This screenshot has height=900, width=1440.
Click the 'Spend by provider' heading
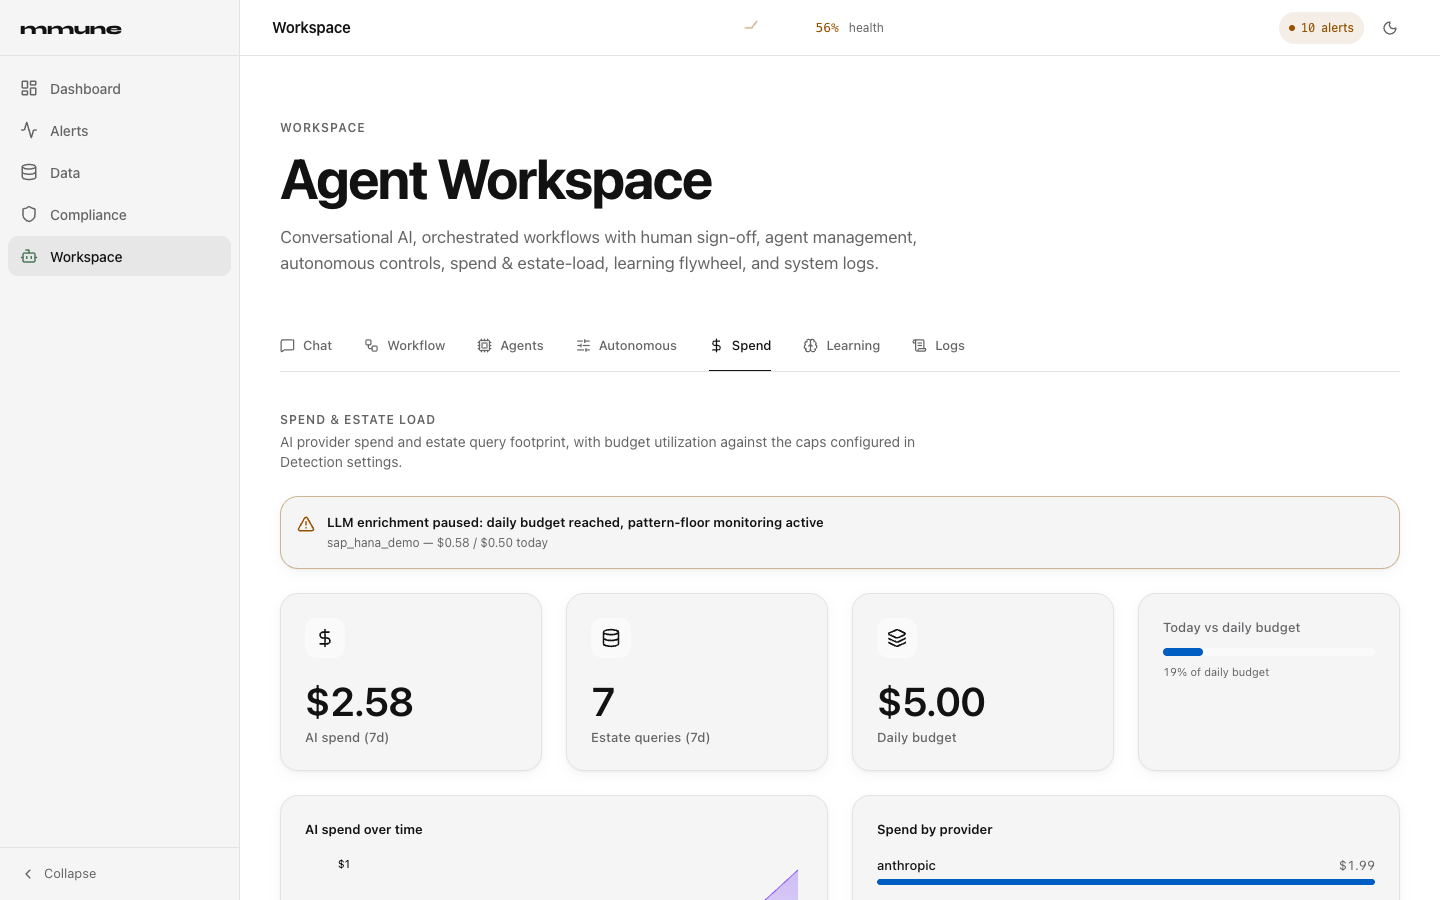point(934,829)
